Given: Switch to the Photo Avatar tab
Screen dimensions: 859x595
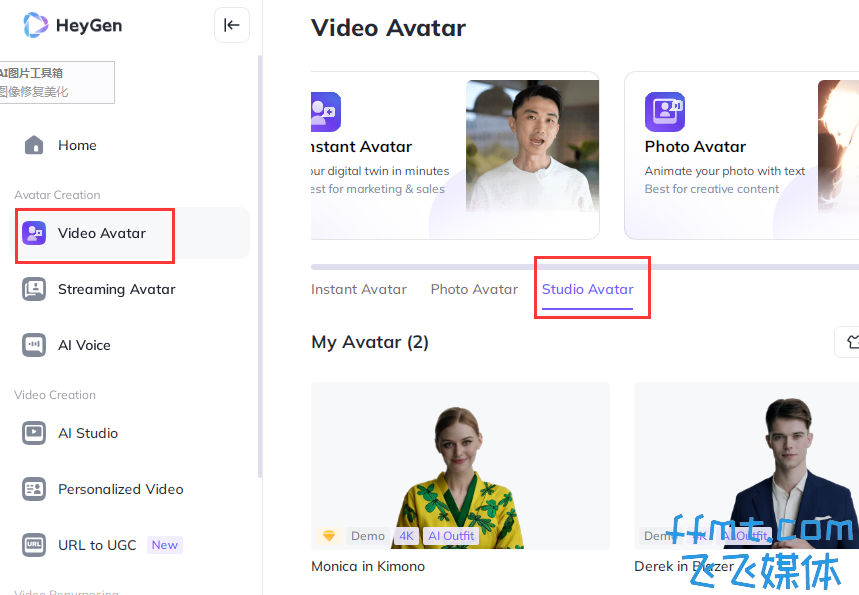Looking at the screenshot, I should pyautogui.click(x=474, y=289).
